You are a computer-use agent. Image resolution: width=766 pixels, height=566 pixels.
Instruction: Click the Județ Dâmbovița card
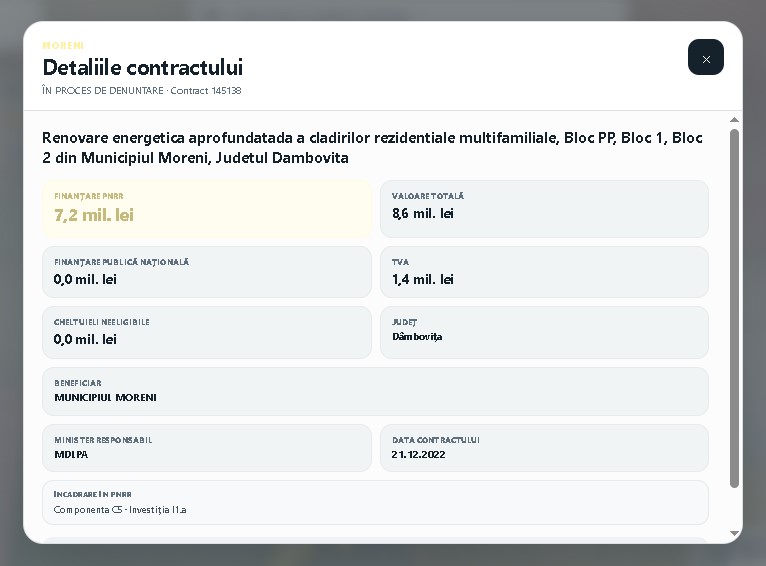544,333
